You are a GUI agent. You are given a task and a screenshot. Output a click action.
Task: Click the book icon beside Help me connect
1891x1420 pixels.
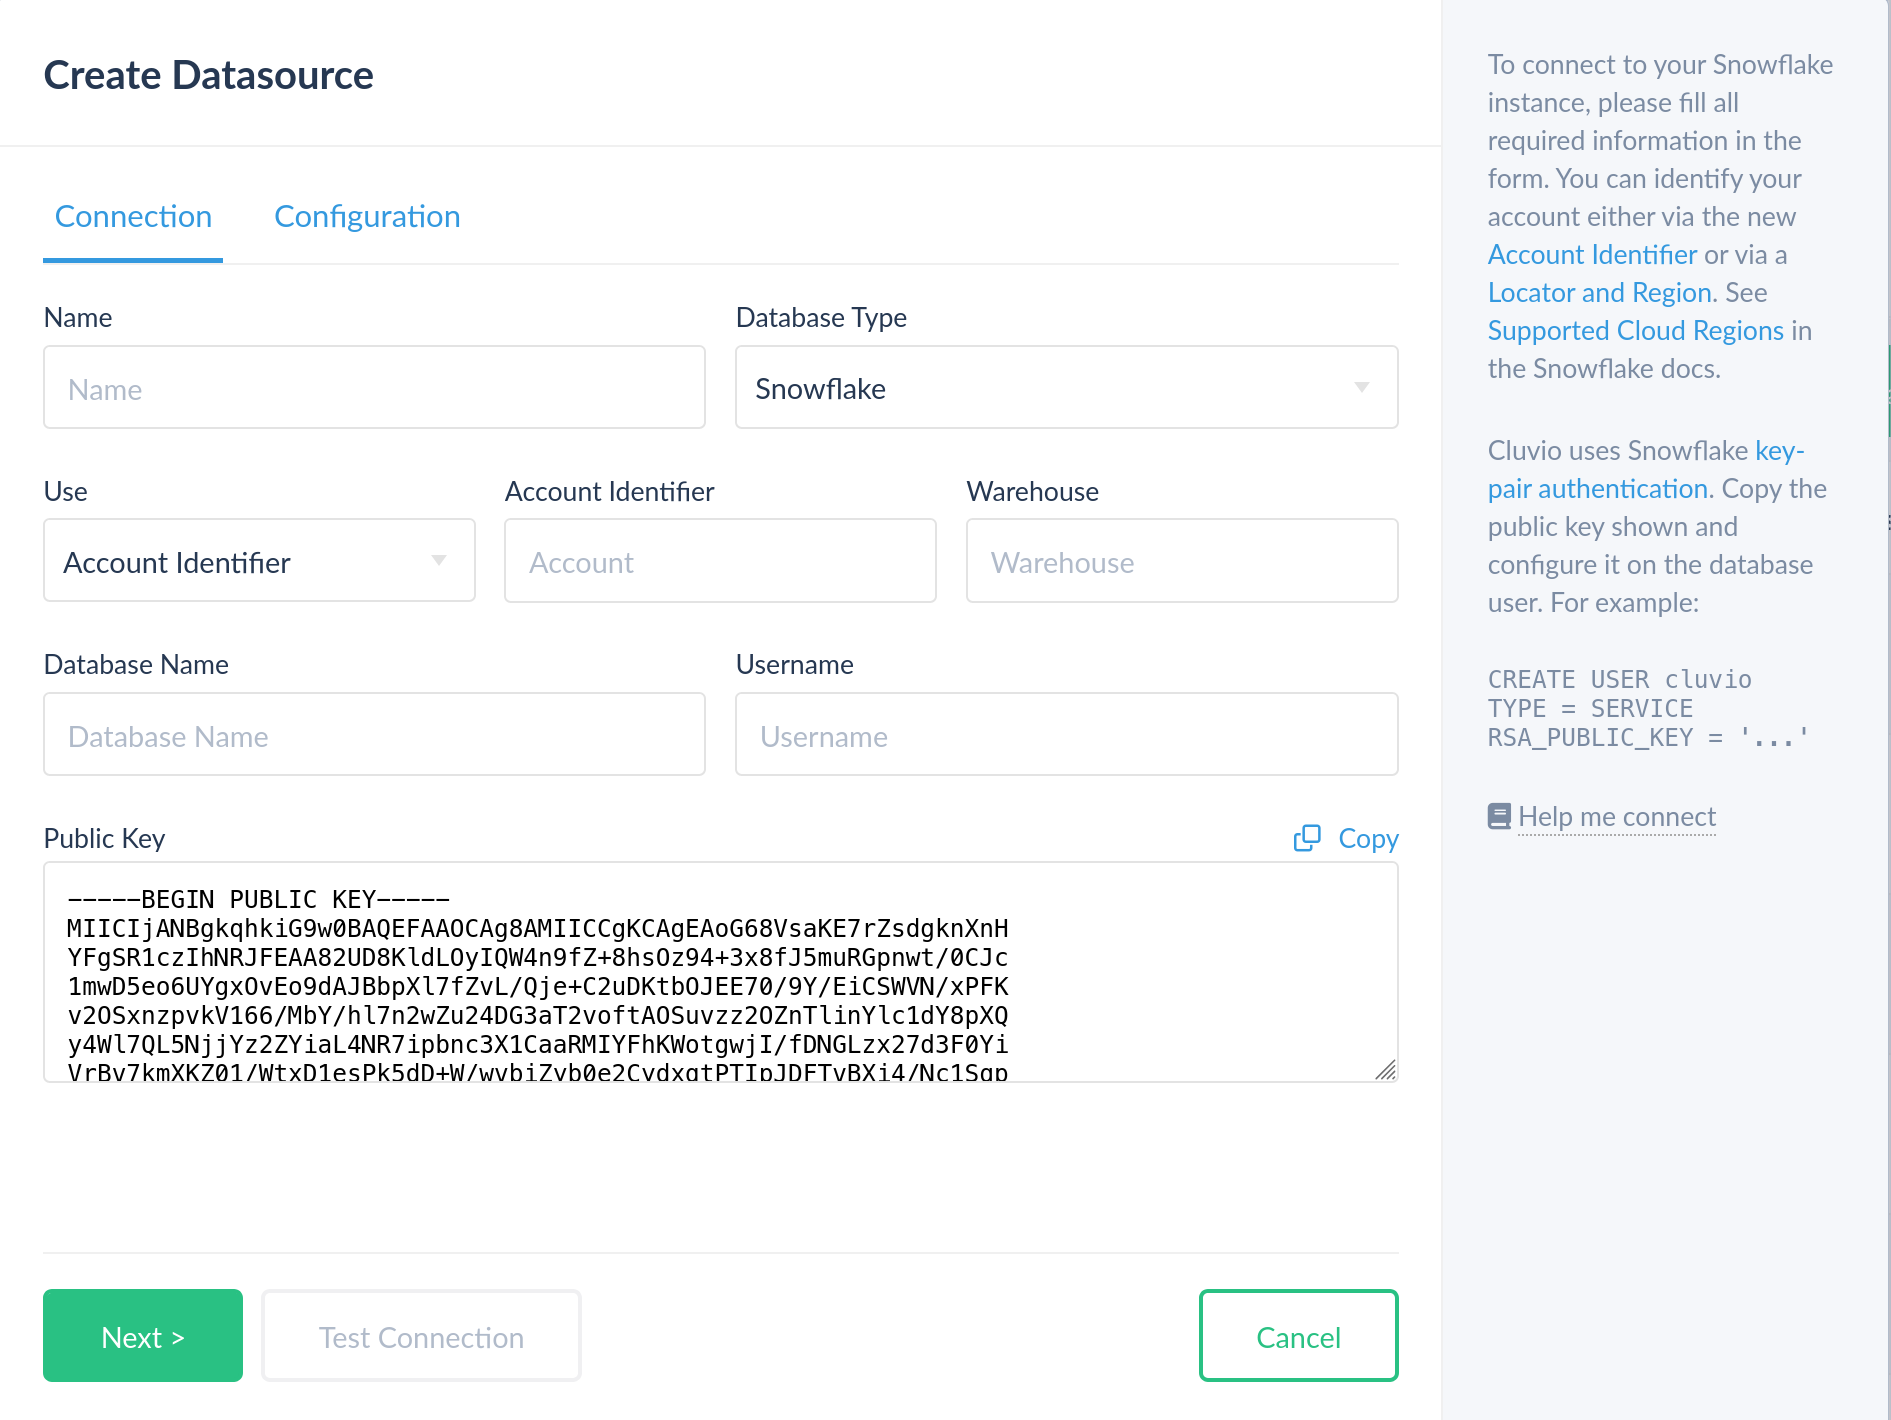(1499, 817)
